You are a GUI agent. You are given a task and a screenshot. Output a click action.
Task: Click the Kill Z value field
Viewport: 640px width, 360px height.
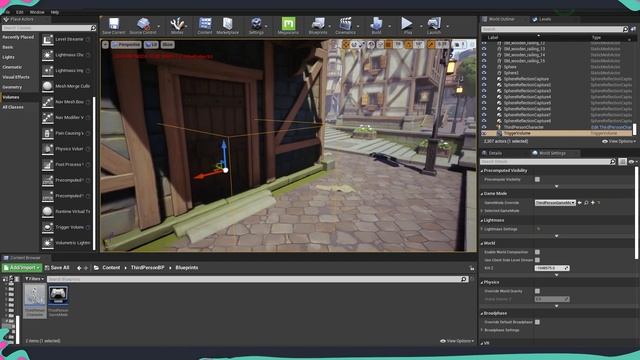tap(552, 268)
